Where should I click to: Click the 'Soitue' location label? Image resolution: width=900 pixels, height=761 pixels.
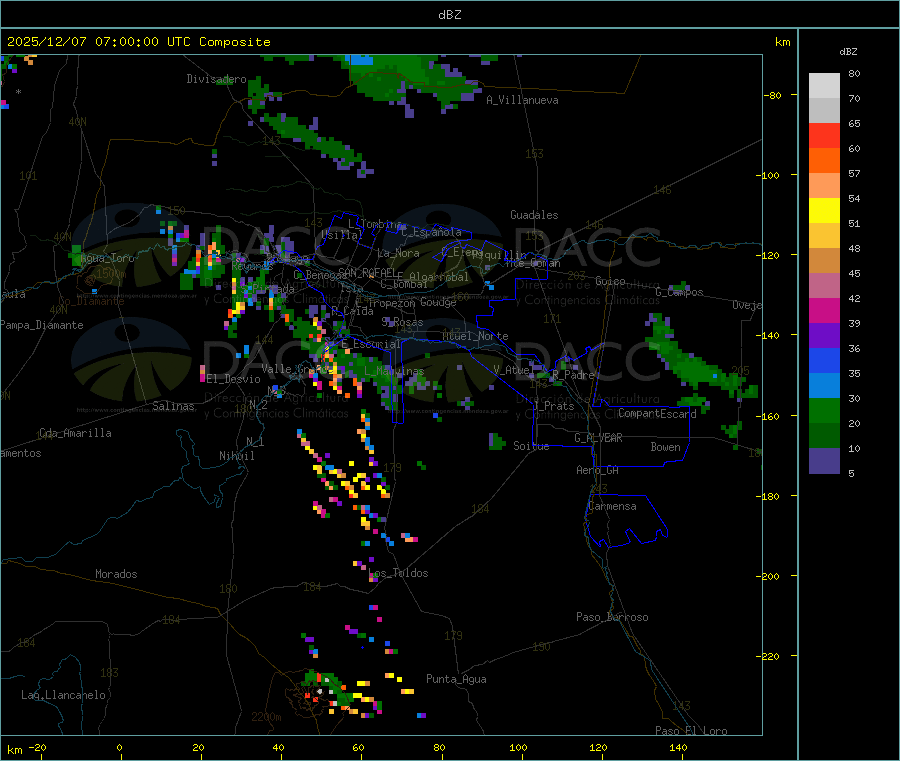click(531, 446)
